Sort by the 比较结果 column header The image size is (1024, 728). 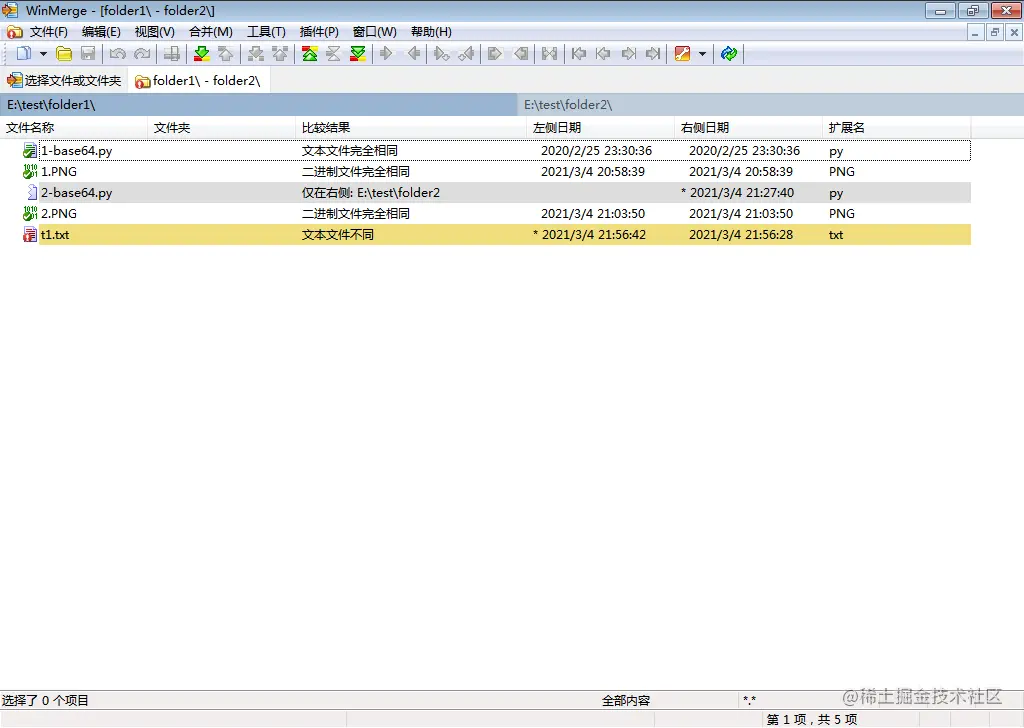(411, 128)
